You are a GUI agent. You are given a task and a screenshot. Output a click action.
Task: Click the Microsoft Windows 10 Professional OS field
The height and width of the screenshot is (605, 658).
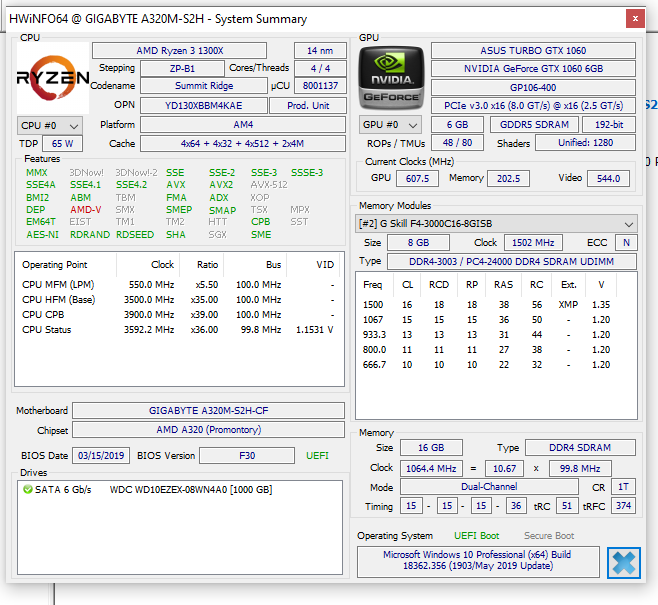click(x=478, y=561)
